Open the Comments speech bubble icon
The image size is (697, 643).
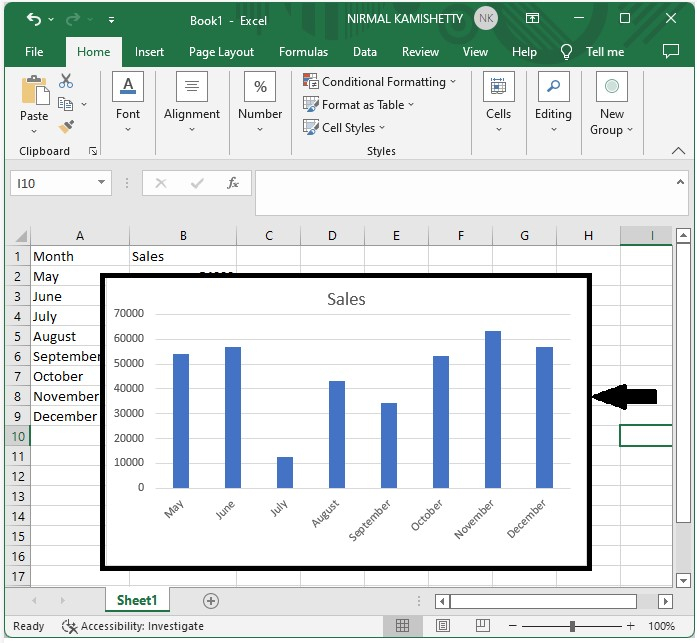671,52
